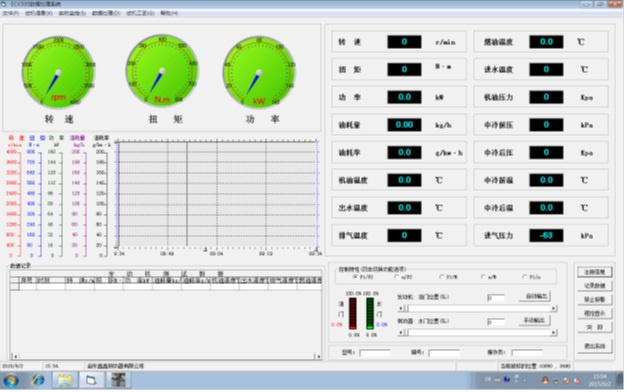Click the 退出系统 exit button
The width and height of the screenshot is (626, 392).
click(x=594, y=346)
